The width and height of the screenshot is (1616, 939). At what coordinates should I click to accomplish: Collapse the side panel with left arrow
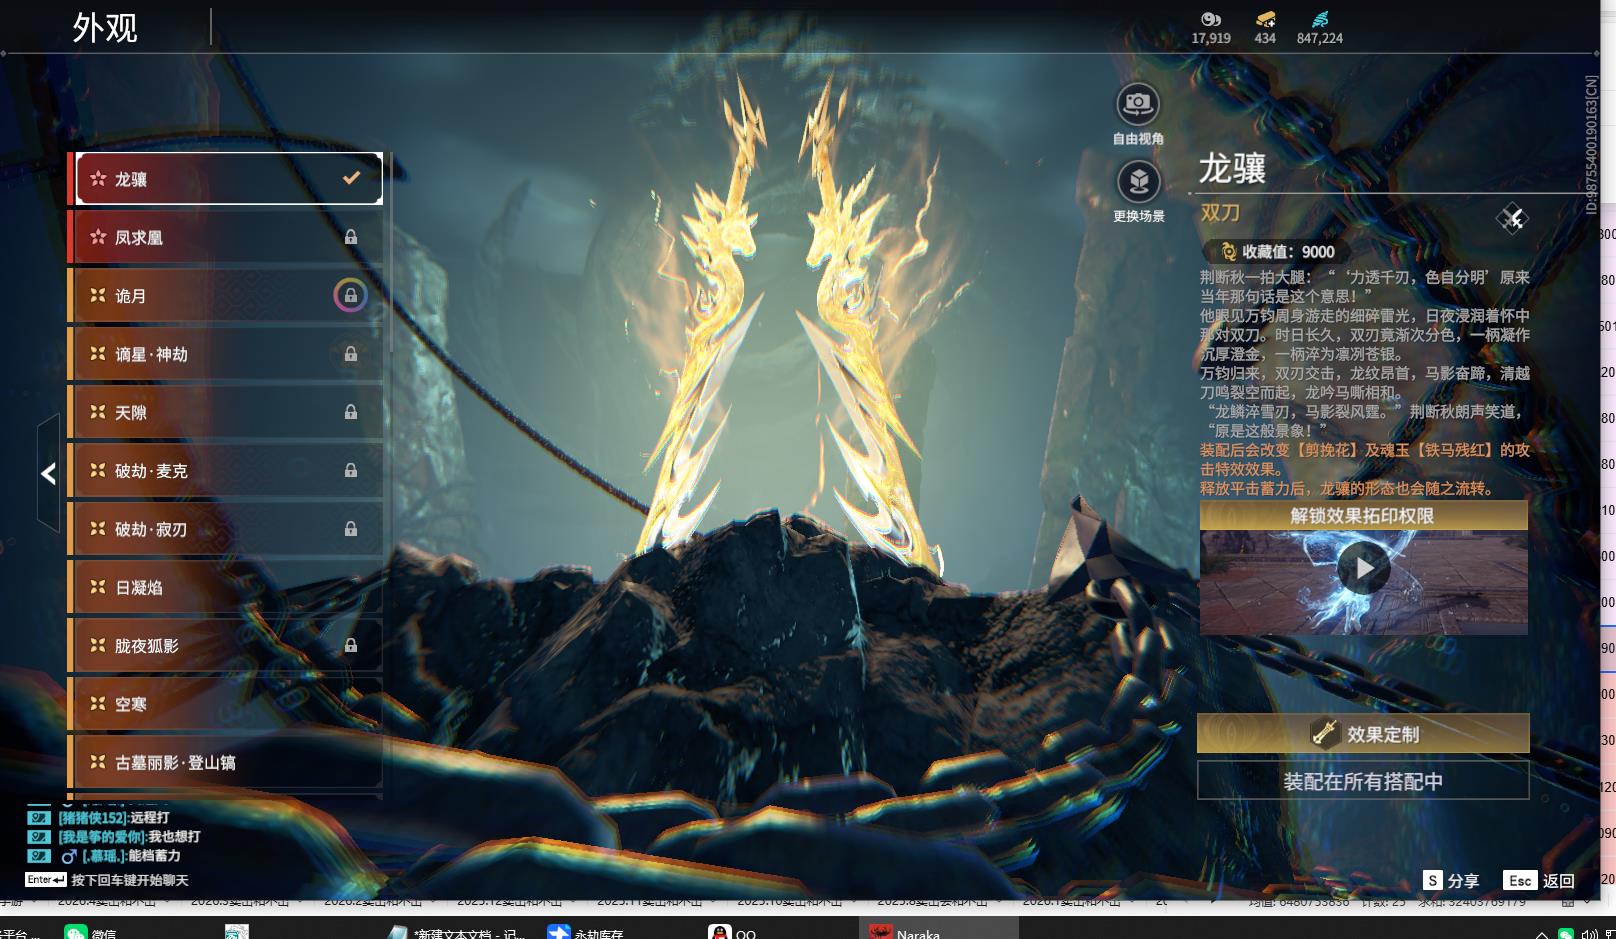48,474
